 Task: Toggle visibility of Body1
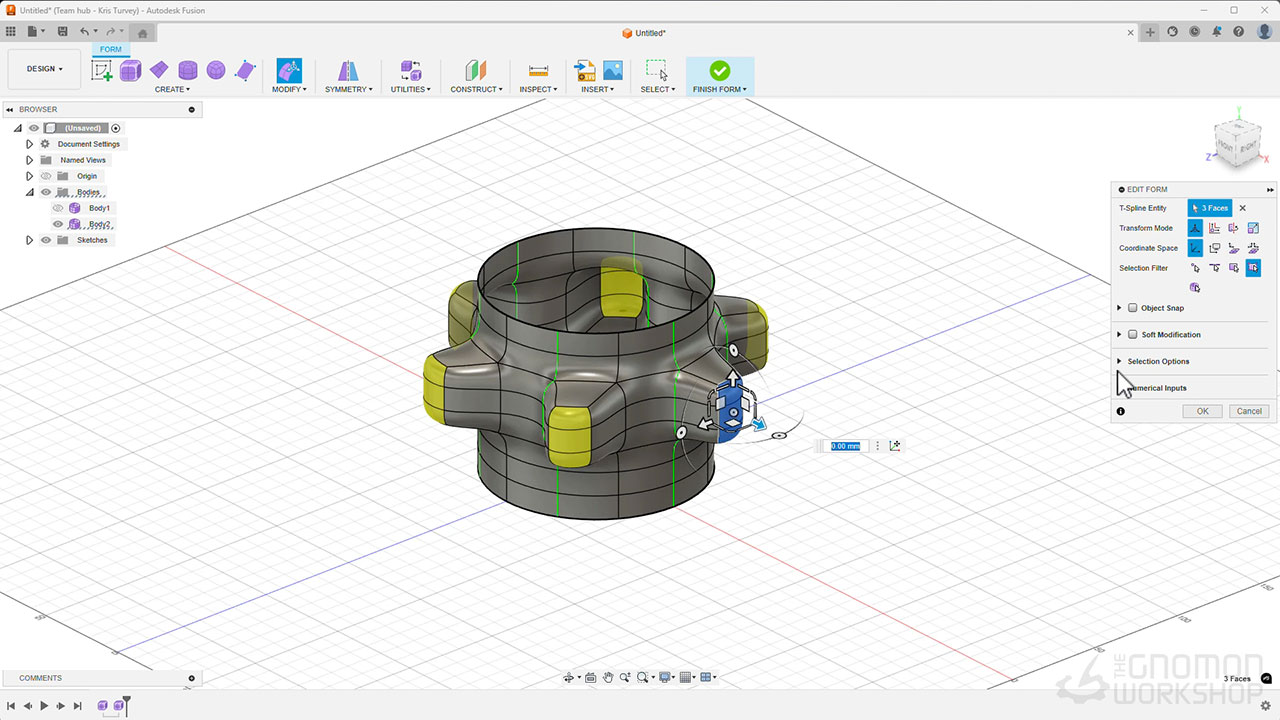pos(58,208)
